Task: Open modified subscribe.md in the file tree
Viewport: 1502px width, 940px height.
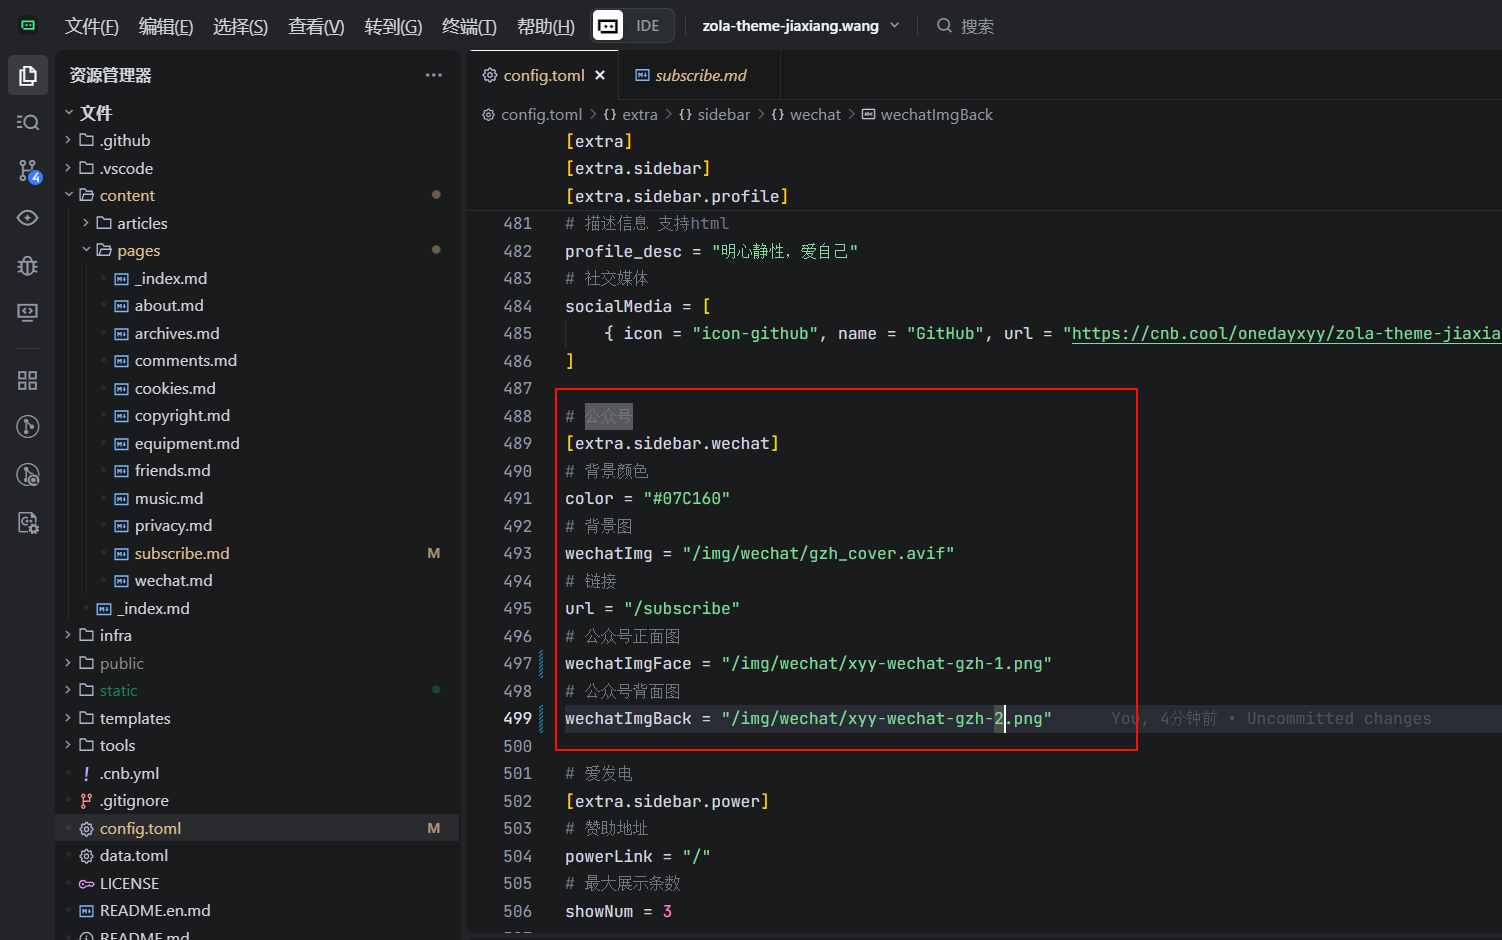Action: pyautogui.click(x=182, y=553)
